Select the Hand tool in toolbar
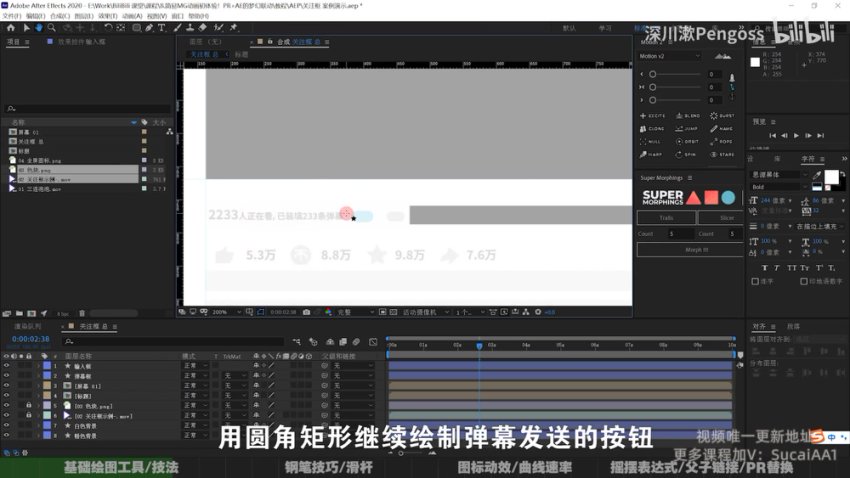This screenshot has height=478, width=850. (x=39, y=27)
